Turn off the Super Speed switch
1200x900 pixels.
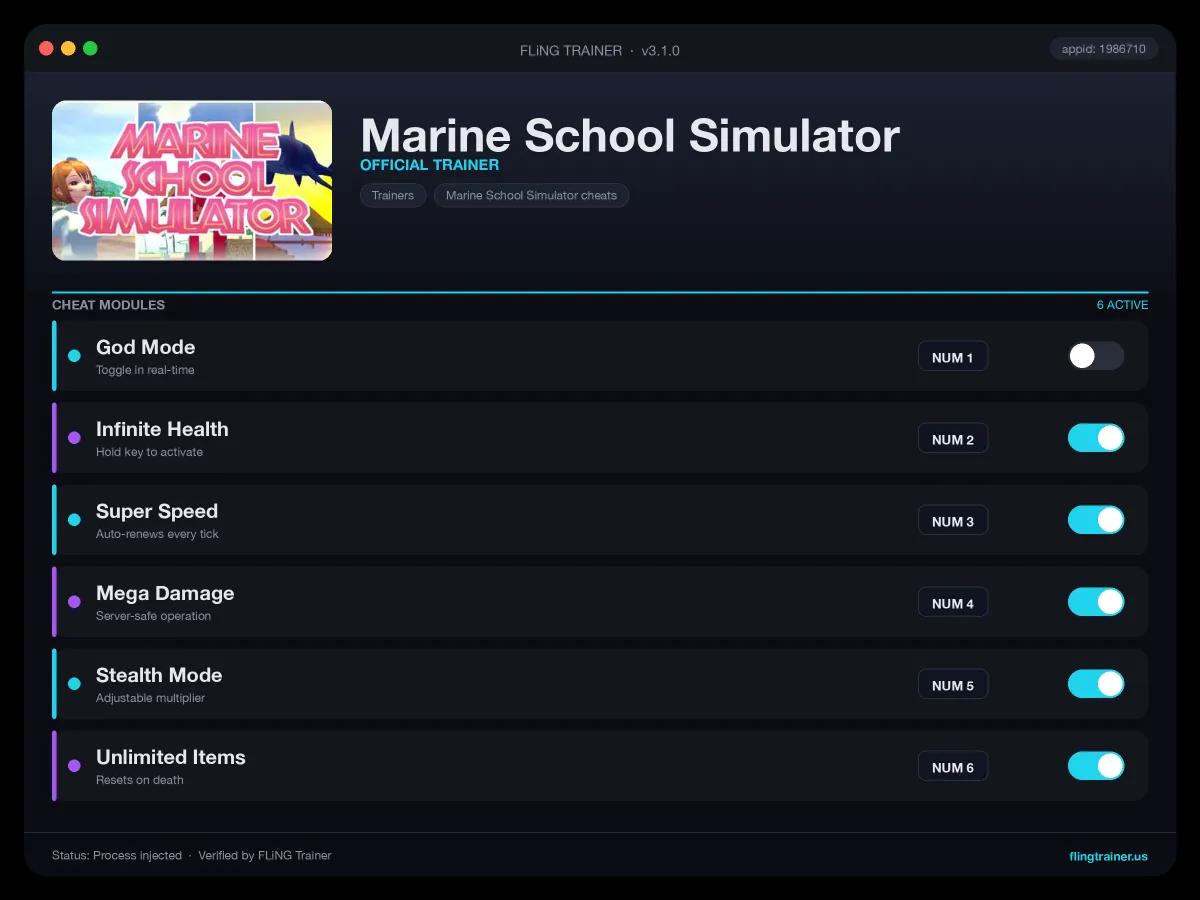1096,520
